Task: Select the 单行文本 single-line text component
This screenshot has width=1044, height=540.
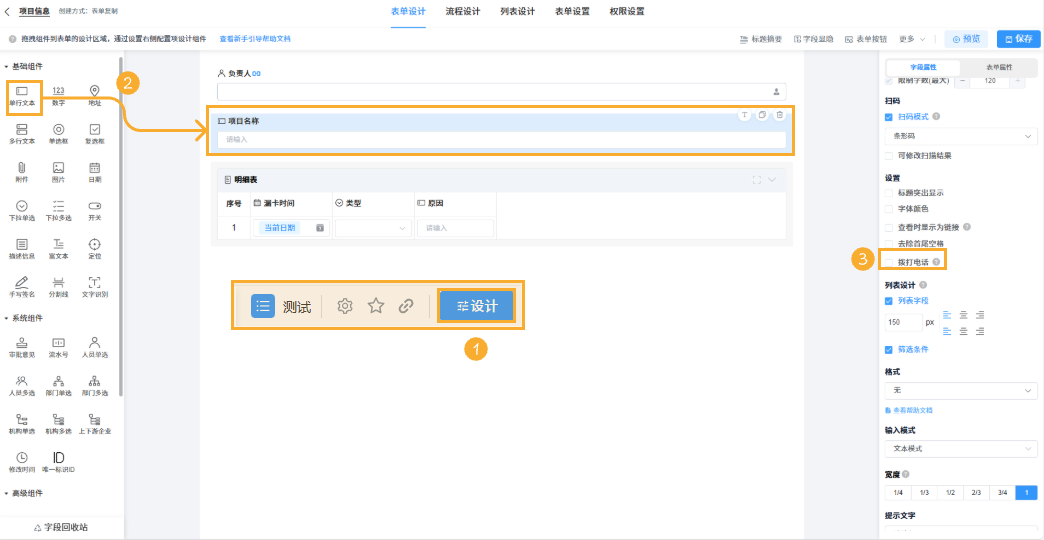Action: (22, 96)
